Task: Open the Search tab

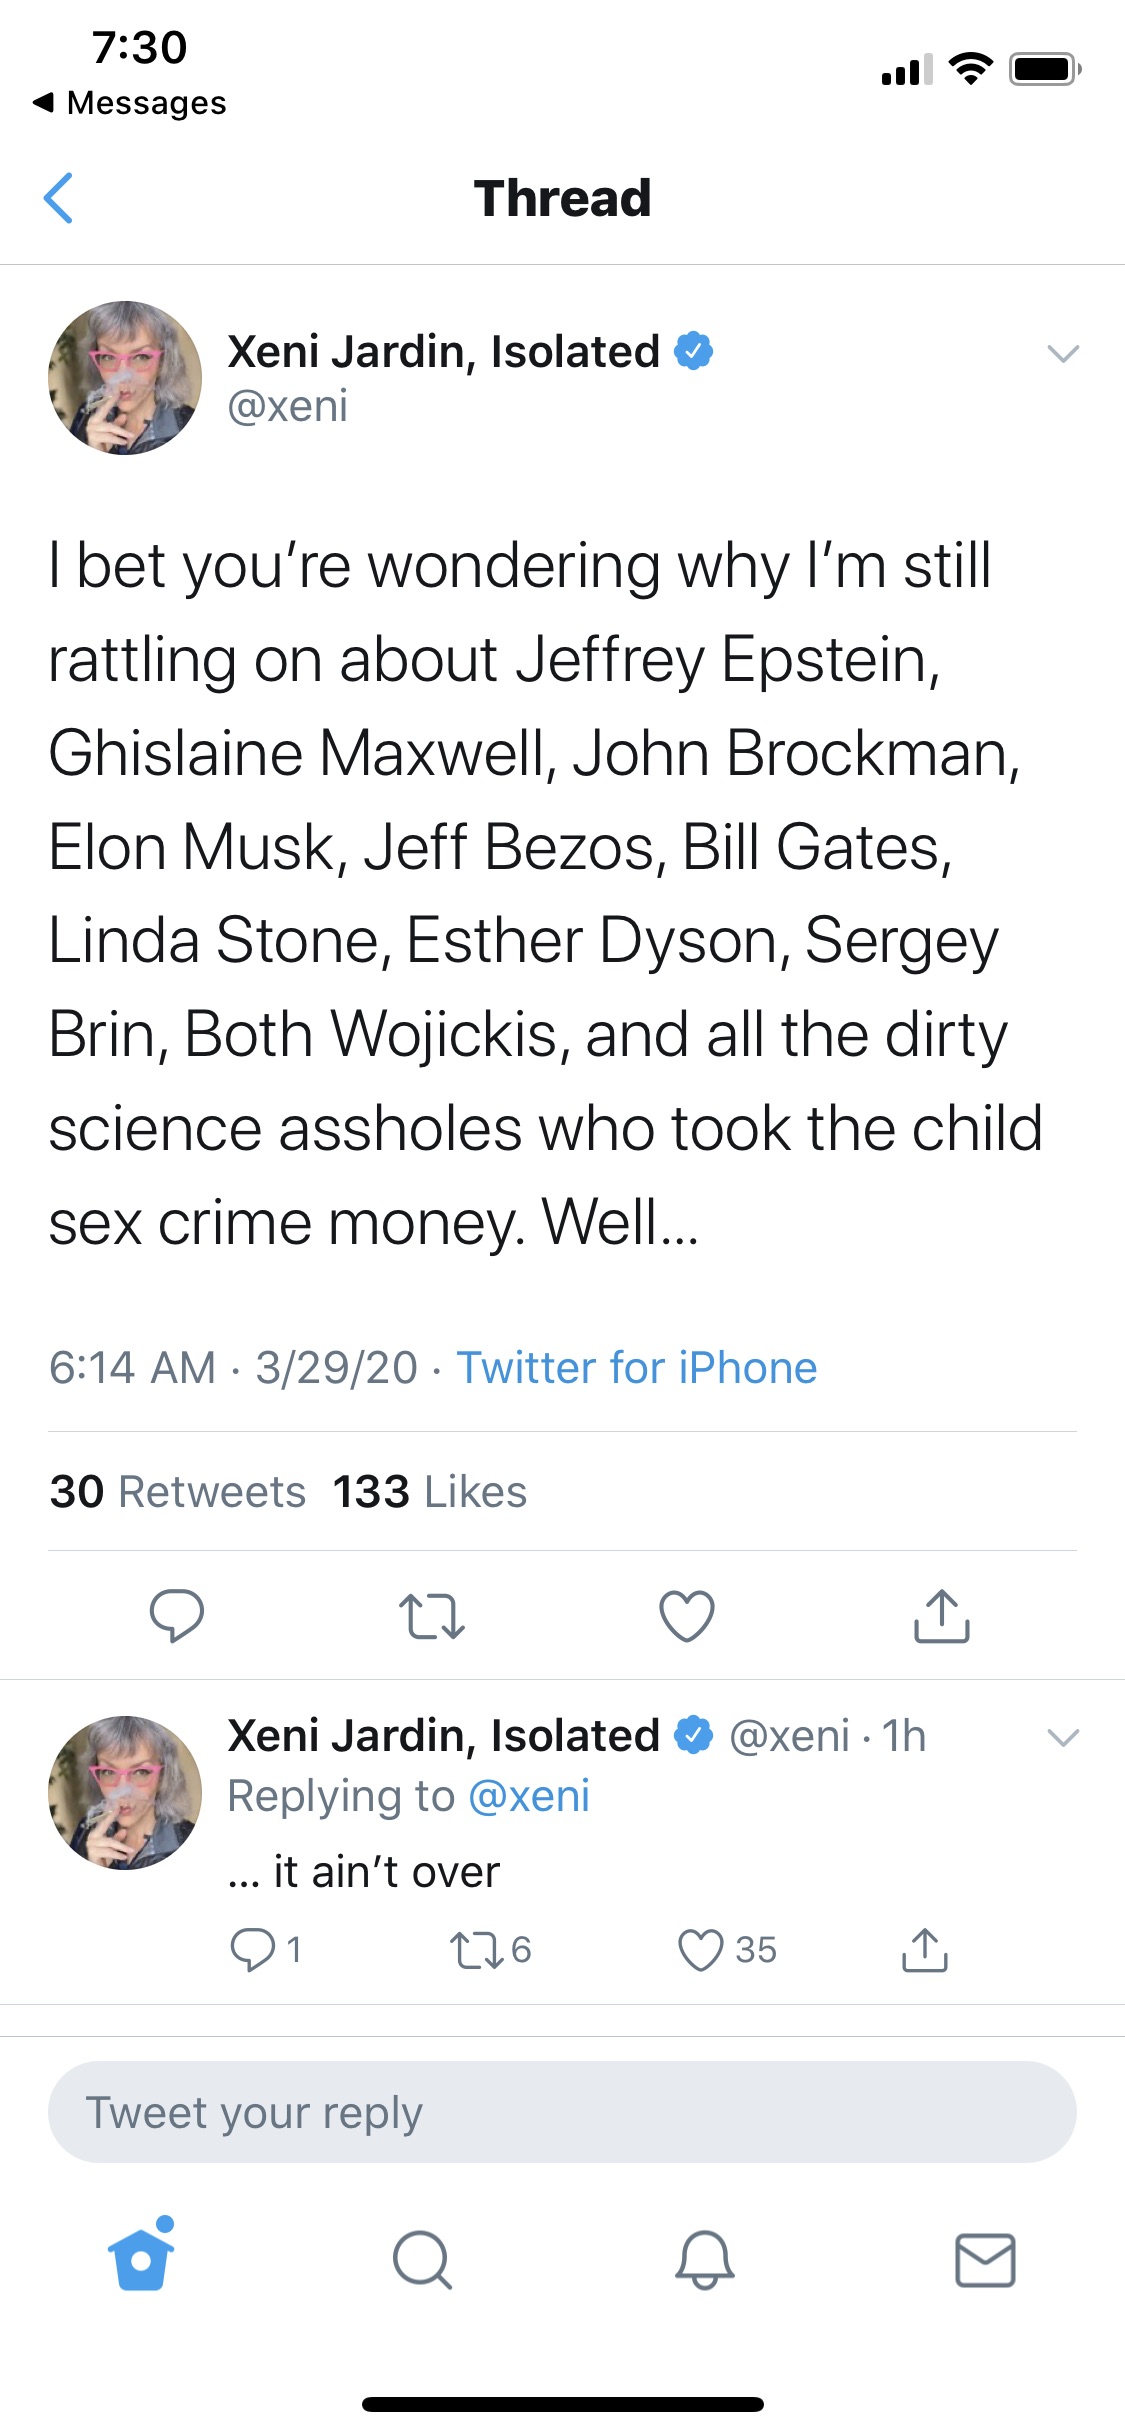Action: [x=422, y=2259]
